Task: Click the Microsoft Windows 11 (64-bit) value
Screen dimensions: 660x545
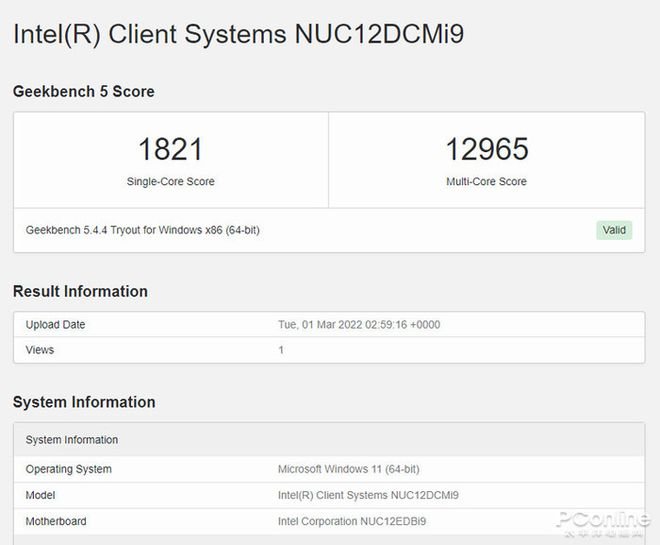Action: click(x=349, y=469)
